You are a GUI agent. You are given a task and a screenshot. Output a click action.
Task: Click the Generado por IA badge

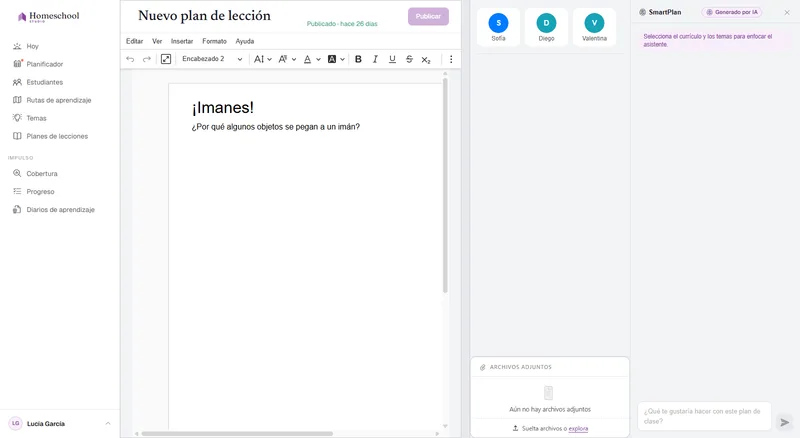tap(732, 12)
